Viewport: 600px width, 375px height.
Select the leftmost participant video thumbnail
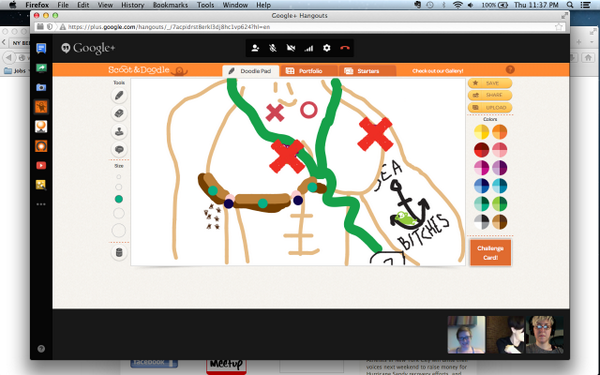(x=466, y=334)
